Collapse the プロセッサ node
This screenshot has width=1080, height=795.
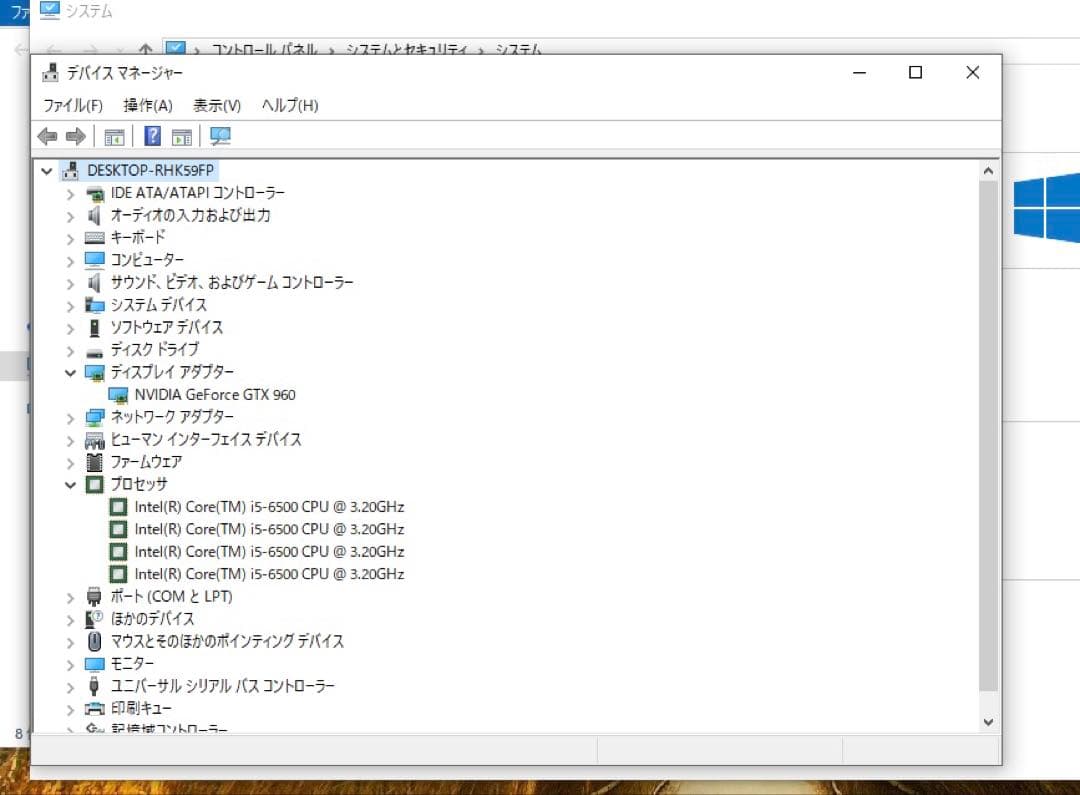click(x=70, y=485)
